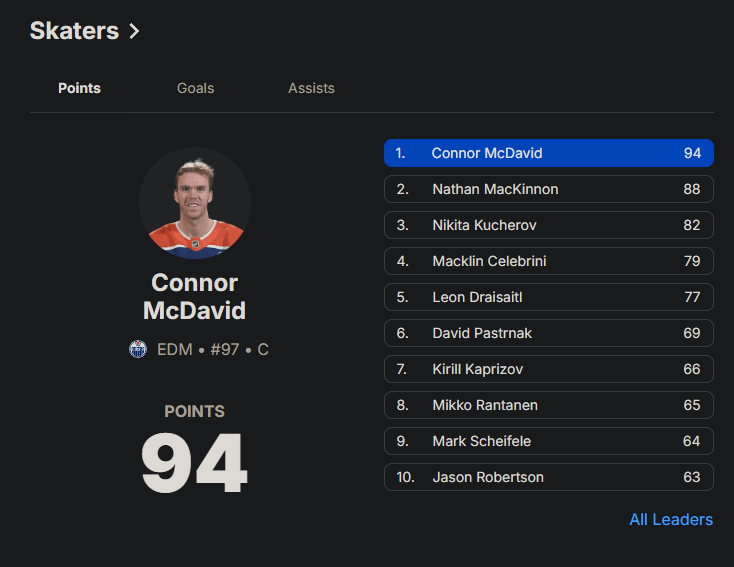
Task: Expand the Skaters section chevron arrow
Action: (134, 31)
